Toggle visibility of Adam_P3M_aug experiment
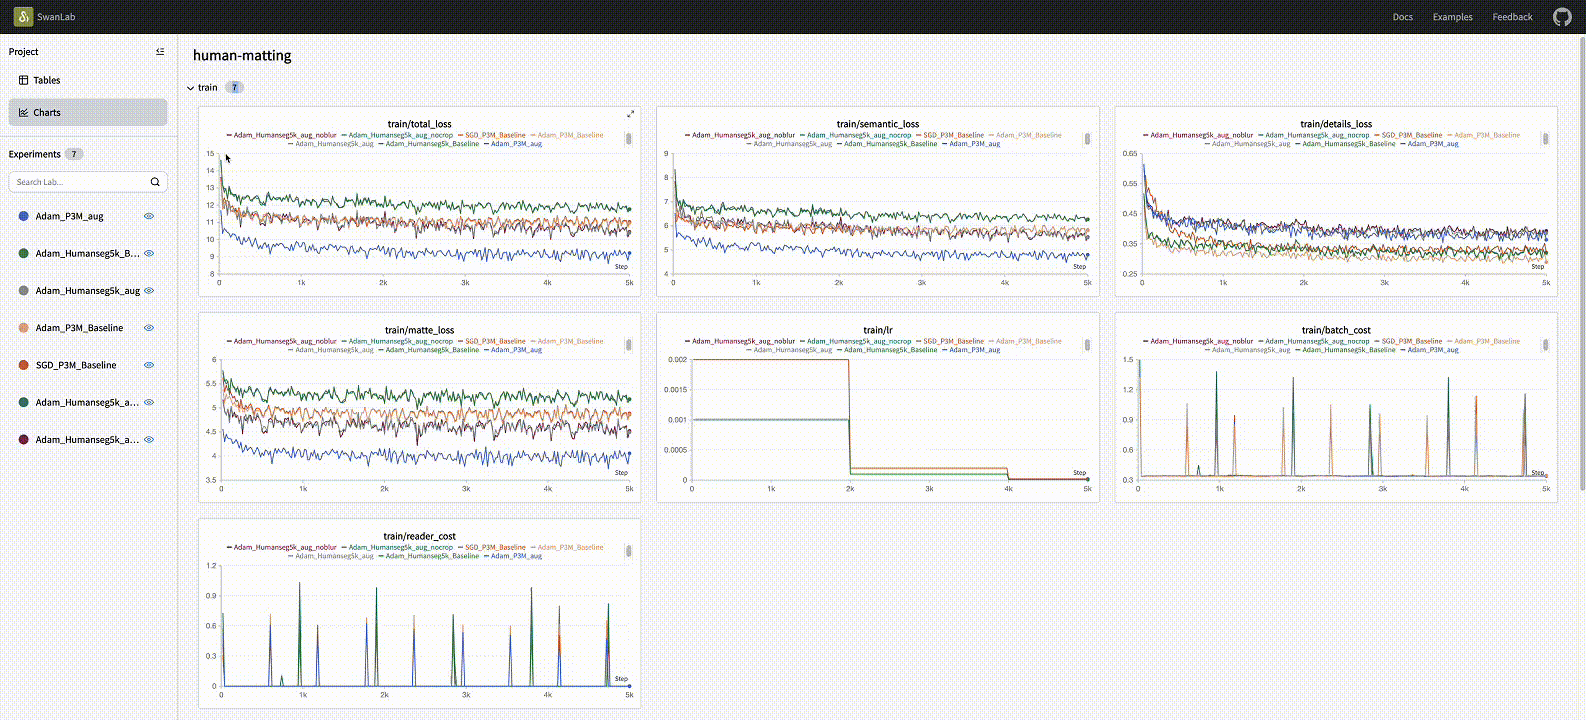Viewport: 1586px width, 720px height. [x=149, y=216]
